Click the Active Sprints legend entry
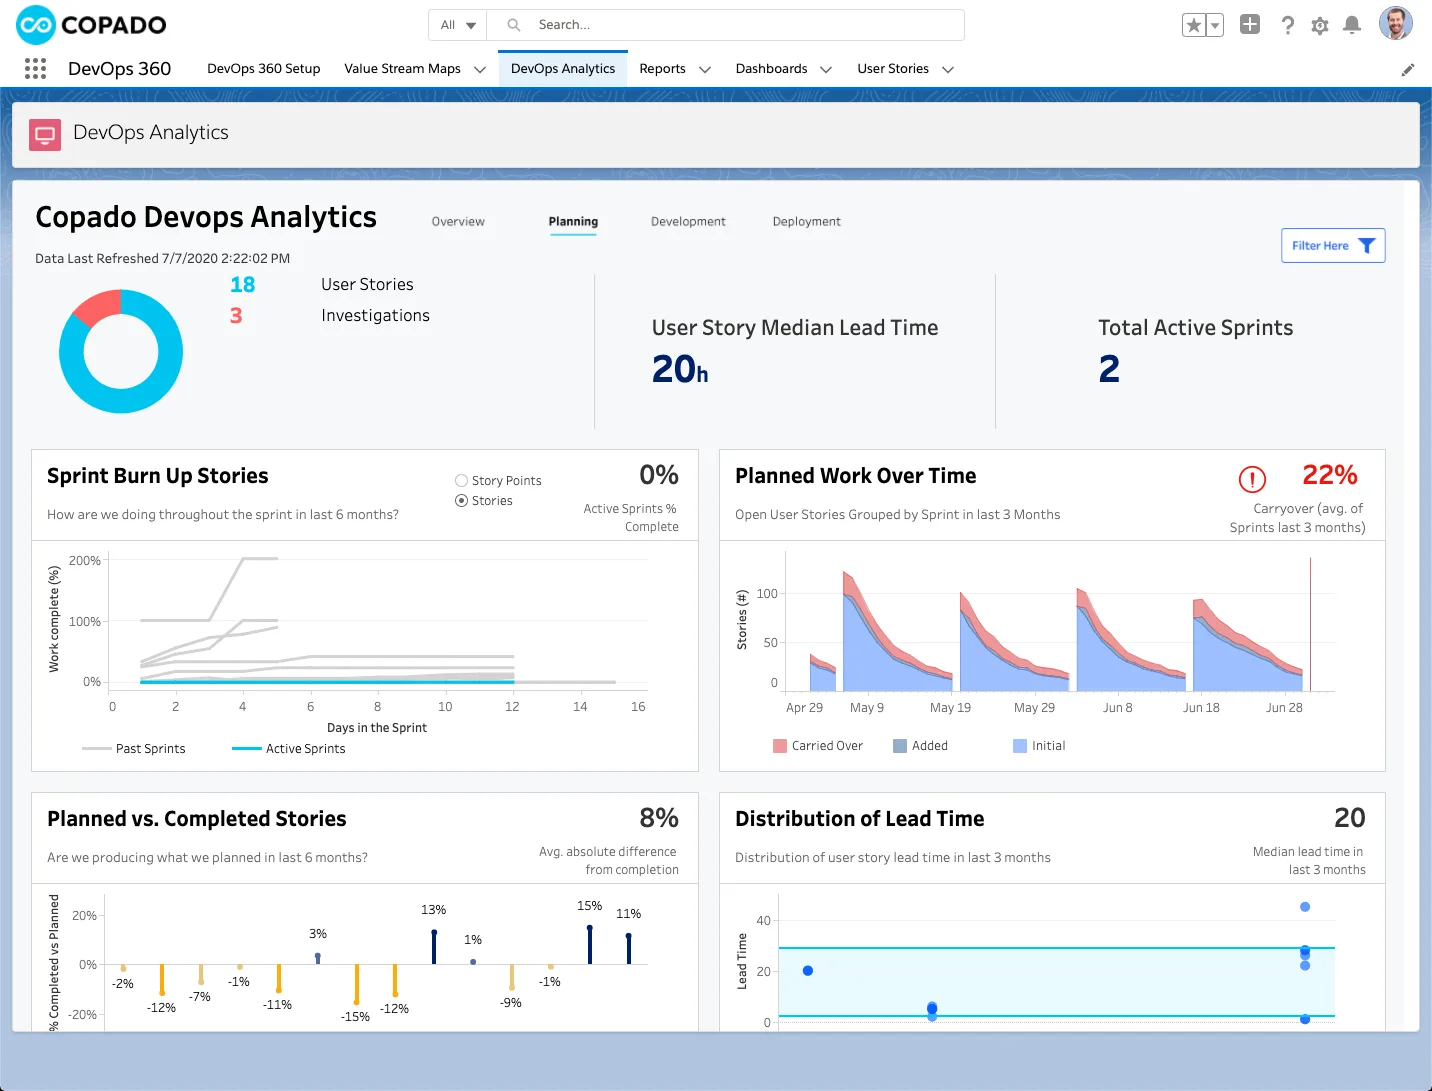This screenshot has width=1432, height=1091. click(289, 749)
